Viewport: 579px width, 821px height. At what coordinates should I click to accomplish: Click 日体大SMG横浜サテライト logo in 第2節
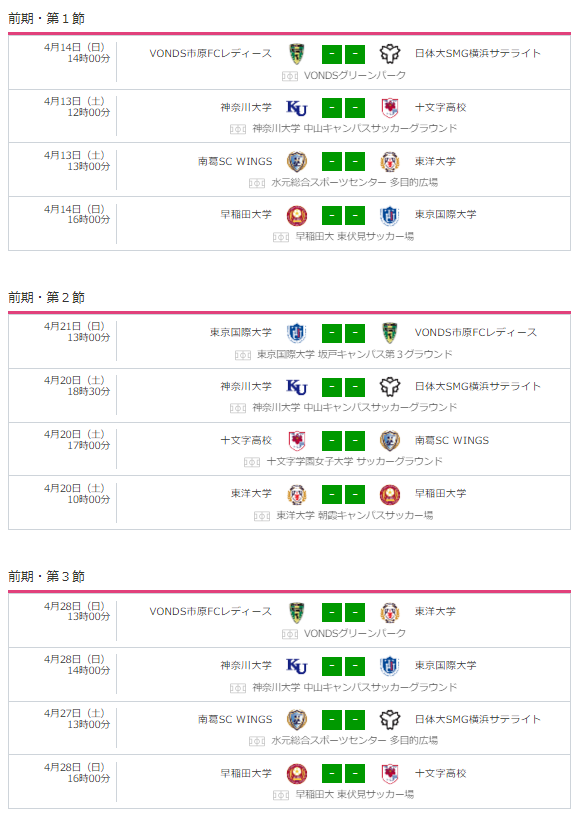[x=389, y=387]
